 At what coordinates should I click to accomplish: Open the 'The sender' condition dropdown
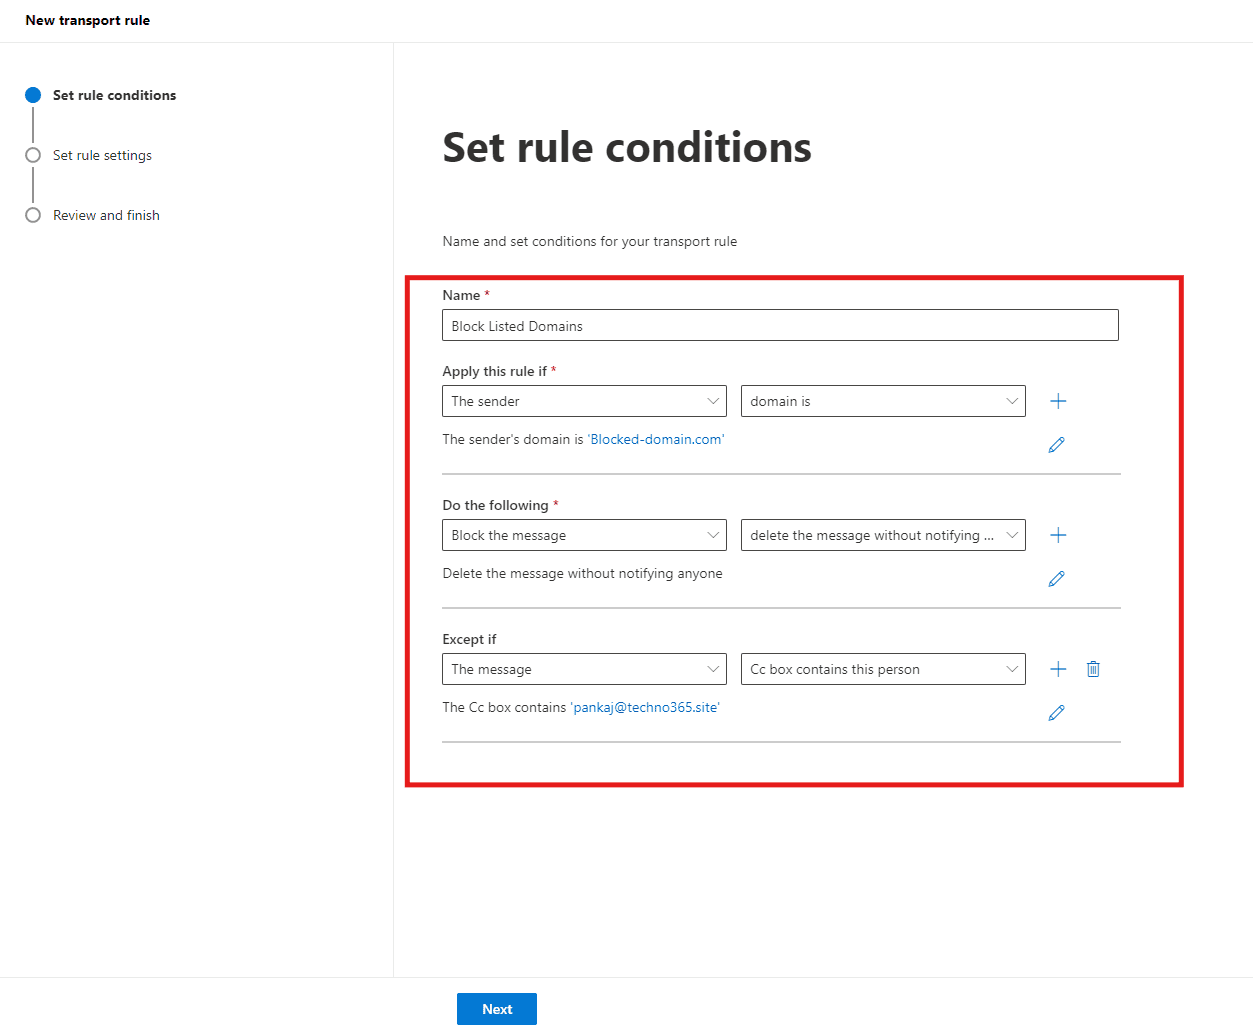click(584, 401)
